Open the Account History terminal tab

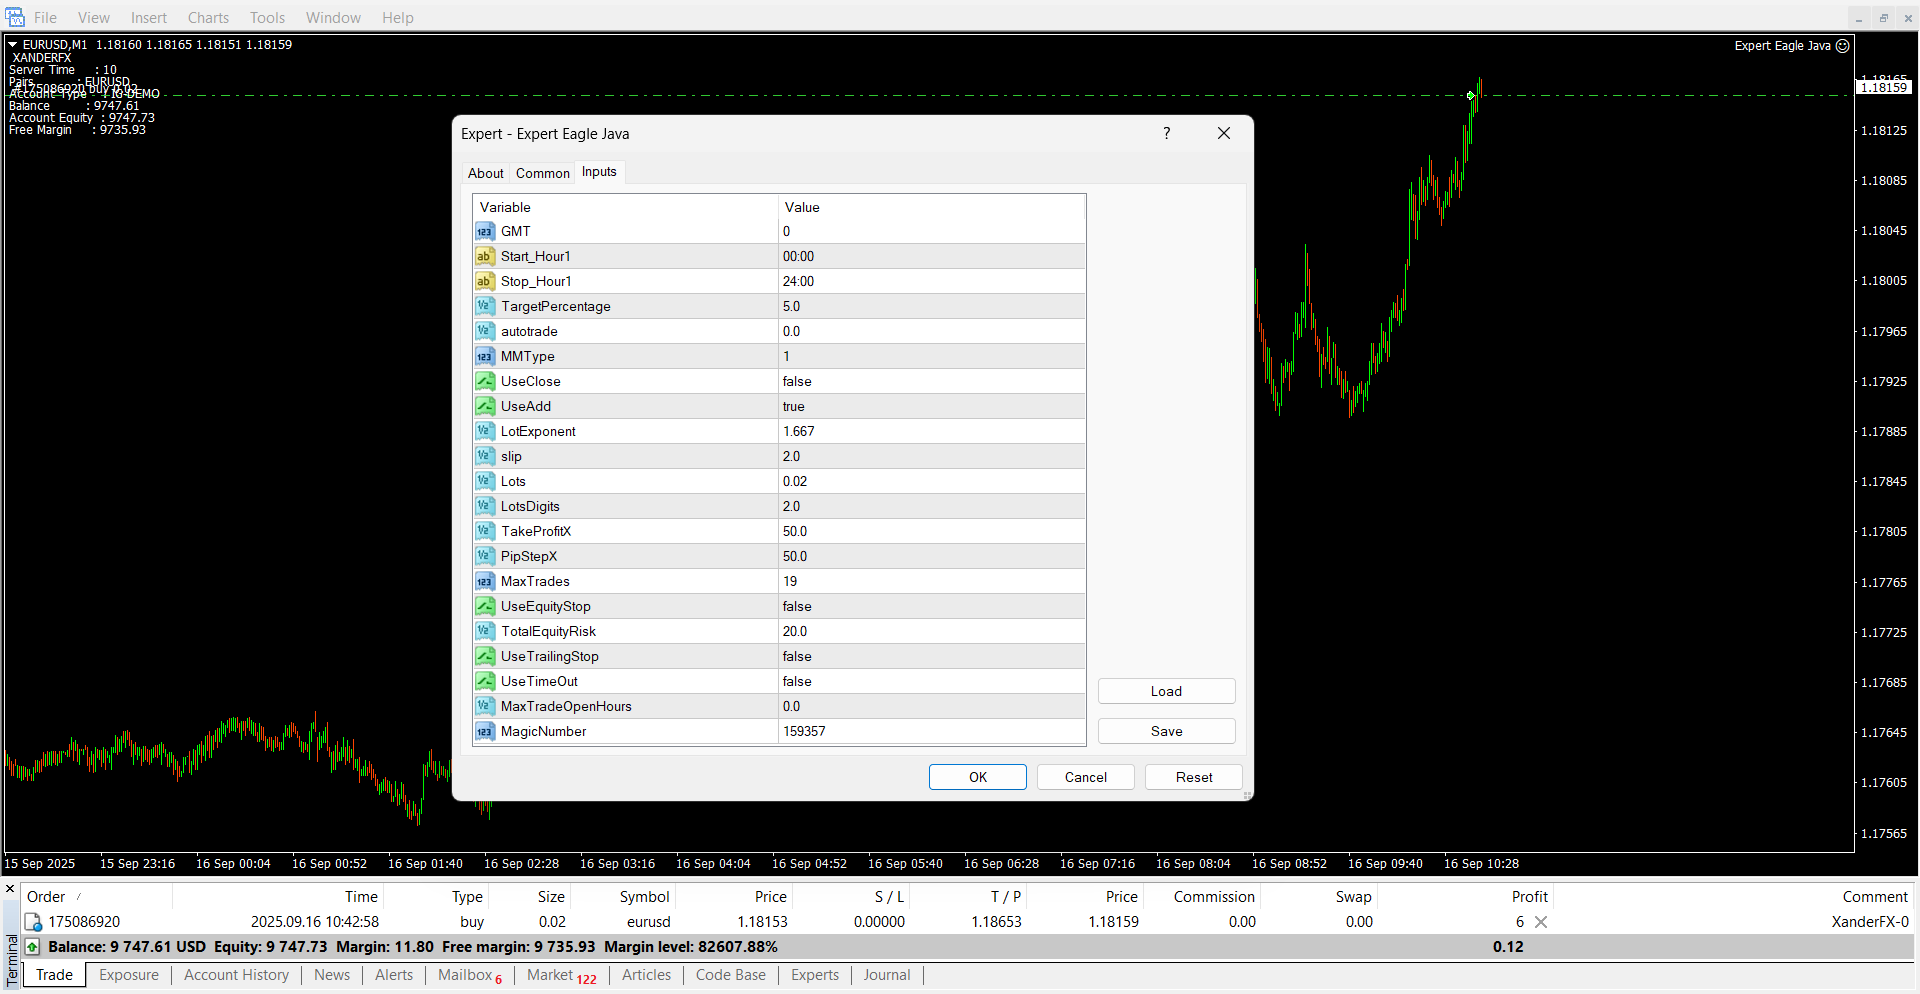[x=236, y=975]
